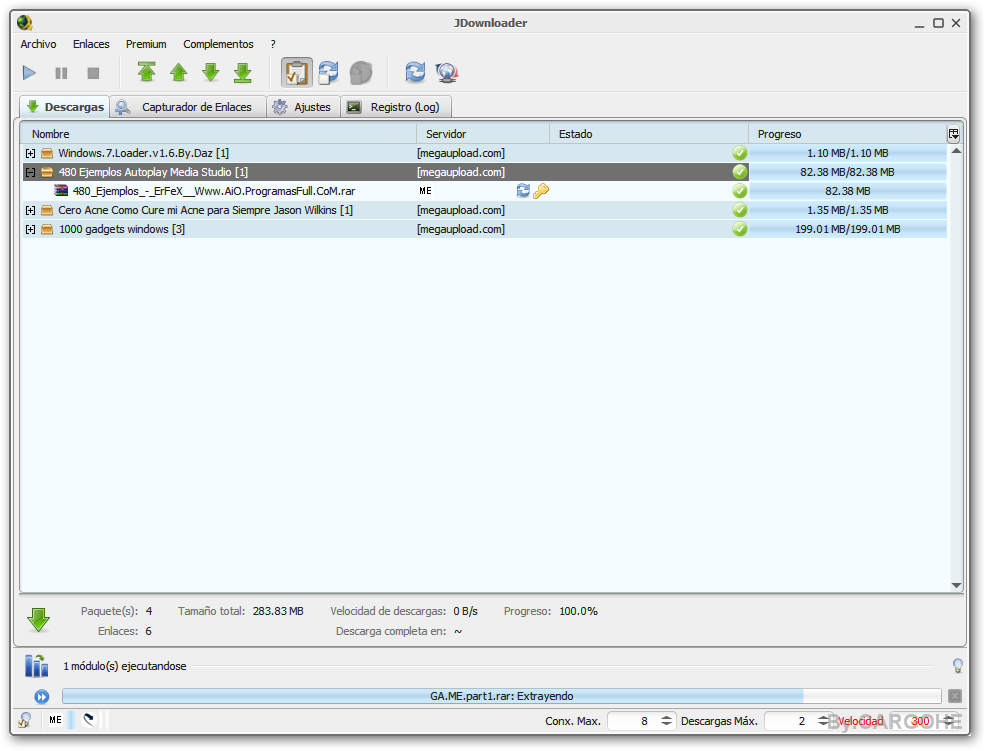This screenshot has width=986, height=751.
Task: Collapse the 480 Ejemplos Autoplay Media Studio package
Action: pos(31,172)
